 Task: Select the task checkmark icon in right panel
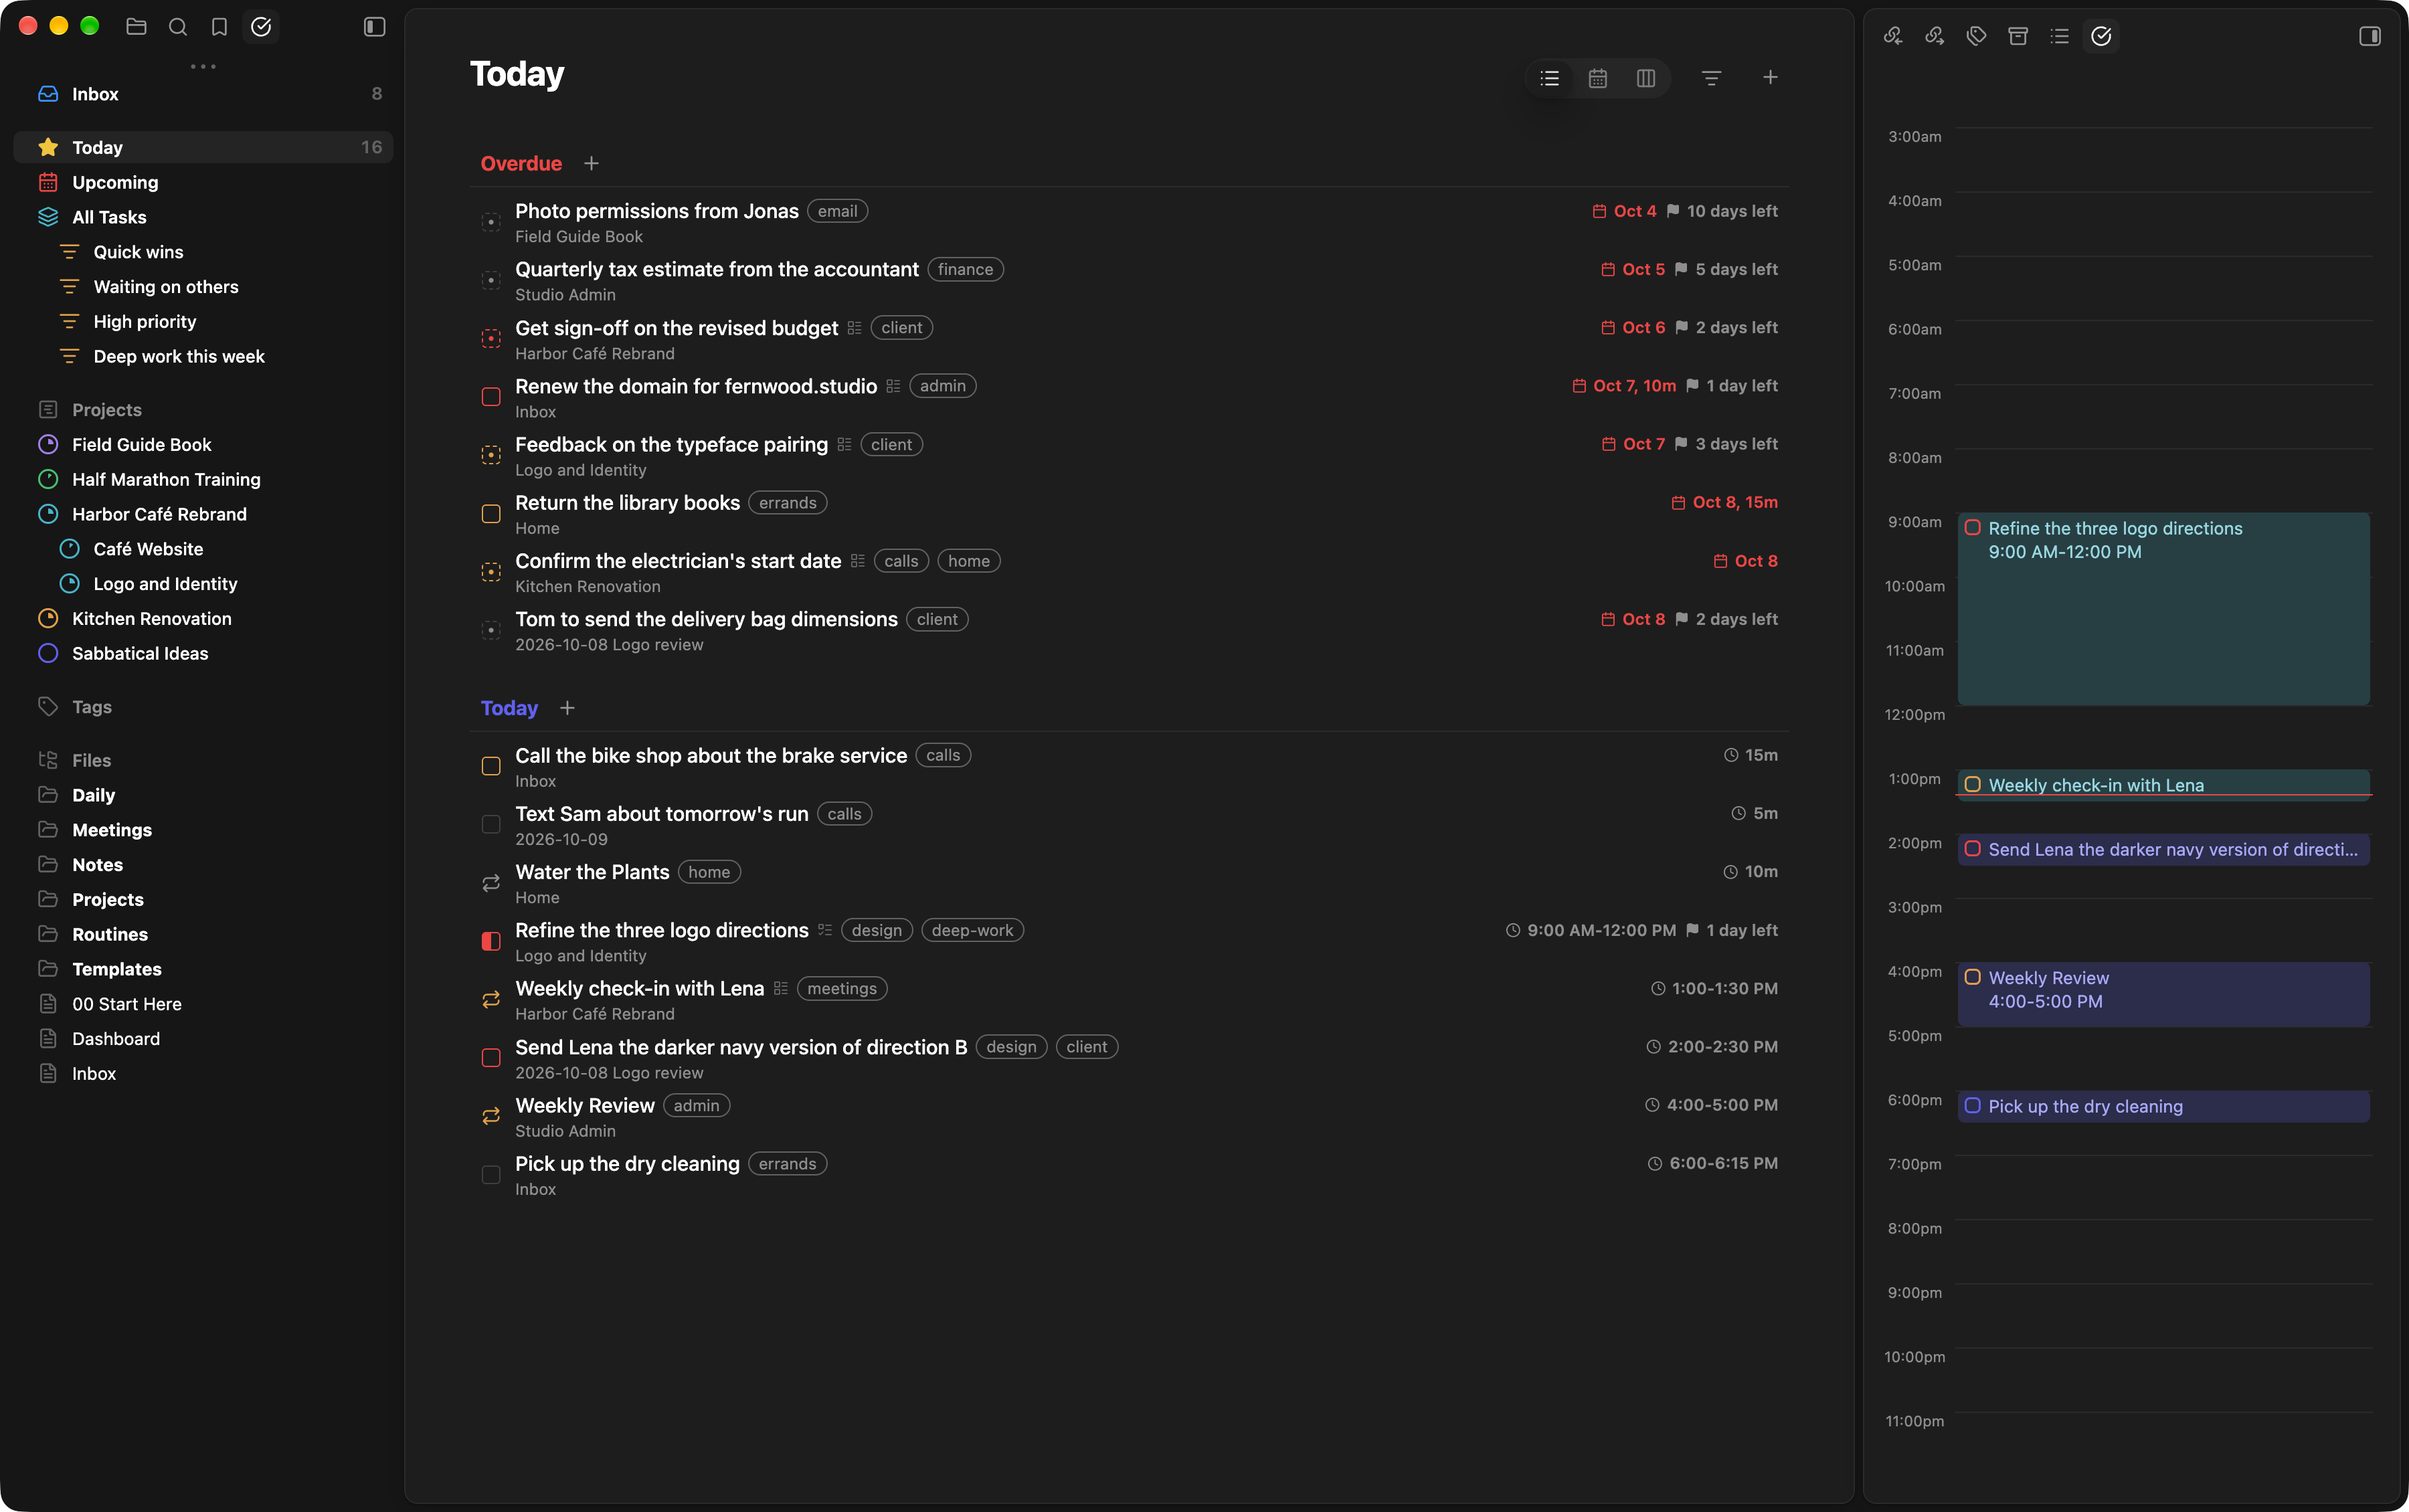(2101, 36)
